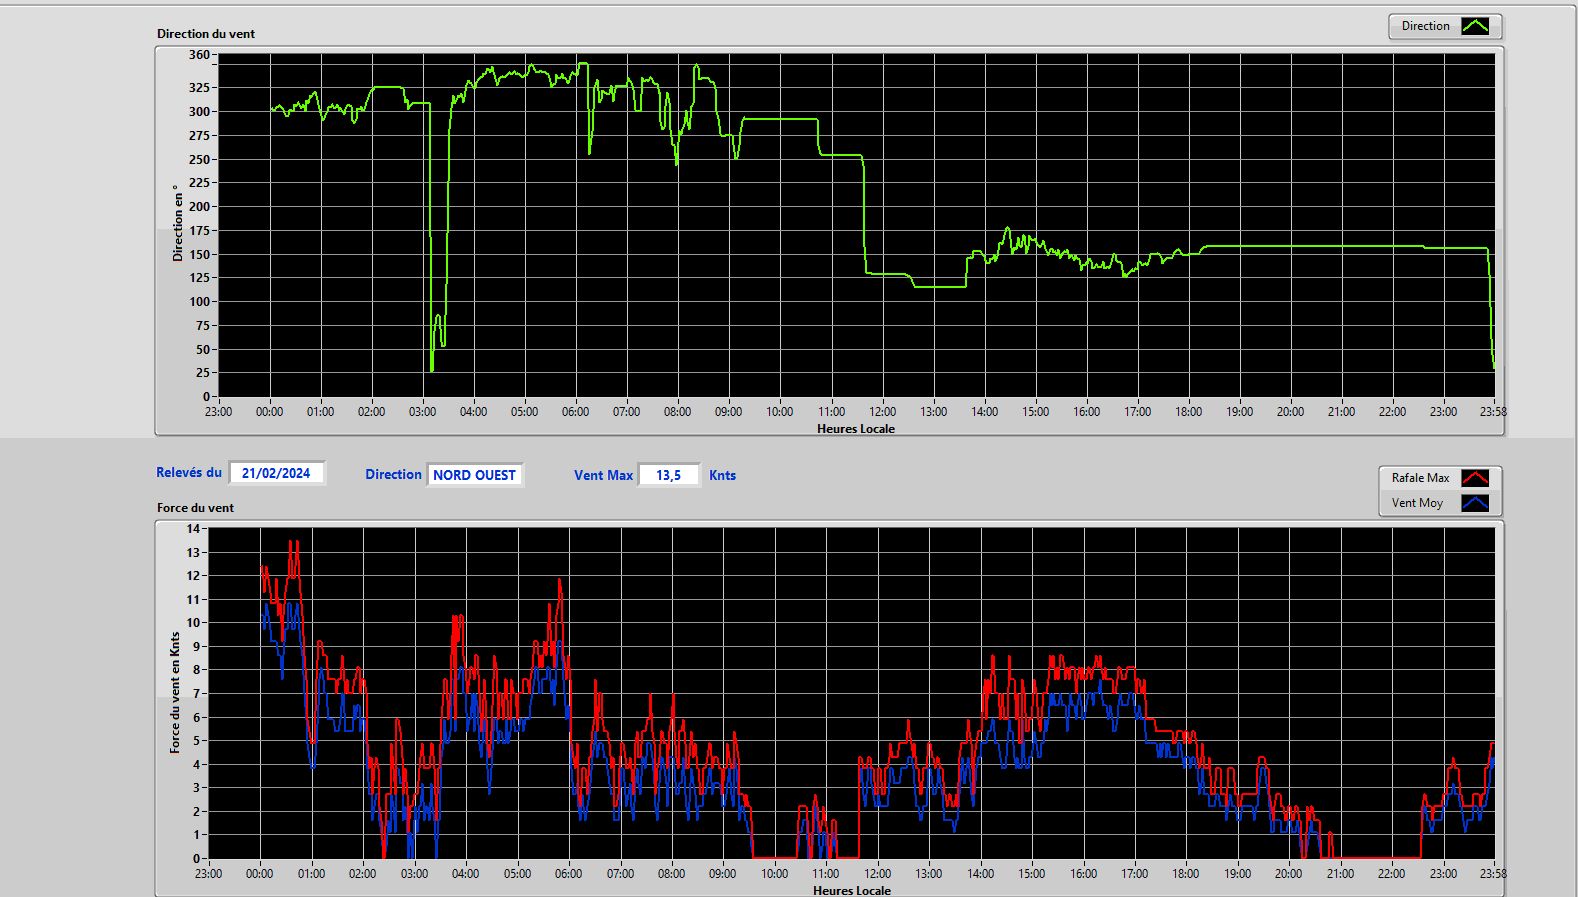Click 'Heures Locale' label under force chart
Viewport: 1578px width, 897px height.
click(x=852, y=890)
